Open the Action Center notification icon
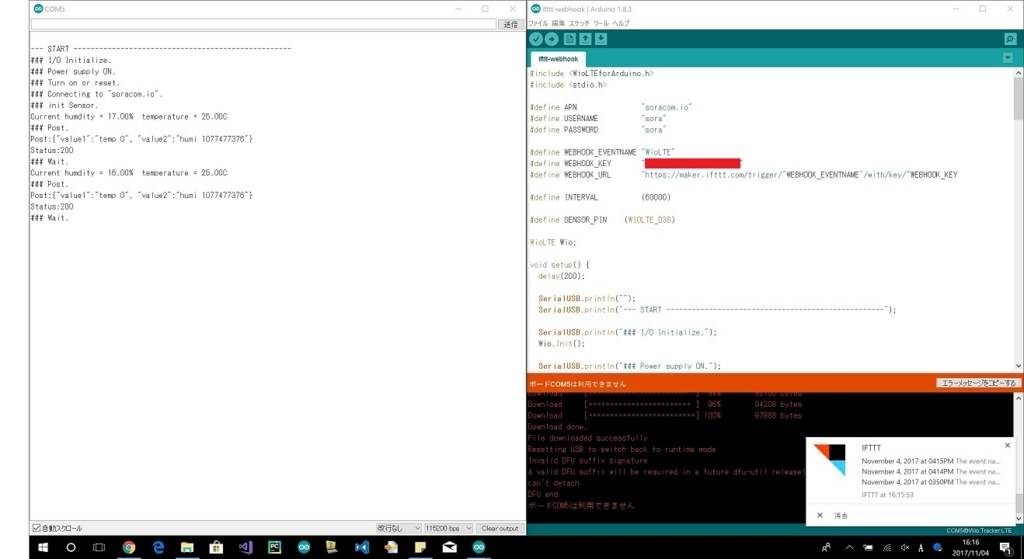 (1006, 547)
